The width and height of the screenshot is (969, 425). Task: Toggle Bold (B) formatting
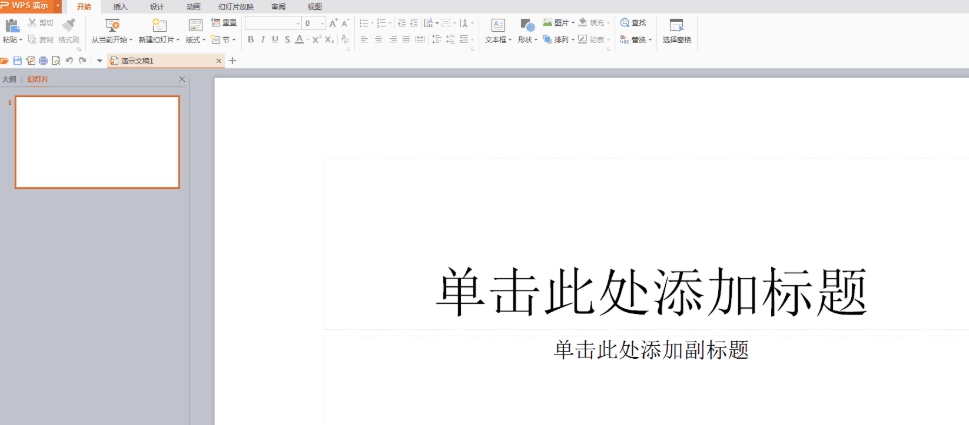(x=250, y=40)
